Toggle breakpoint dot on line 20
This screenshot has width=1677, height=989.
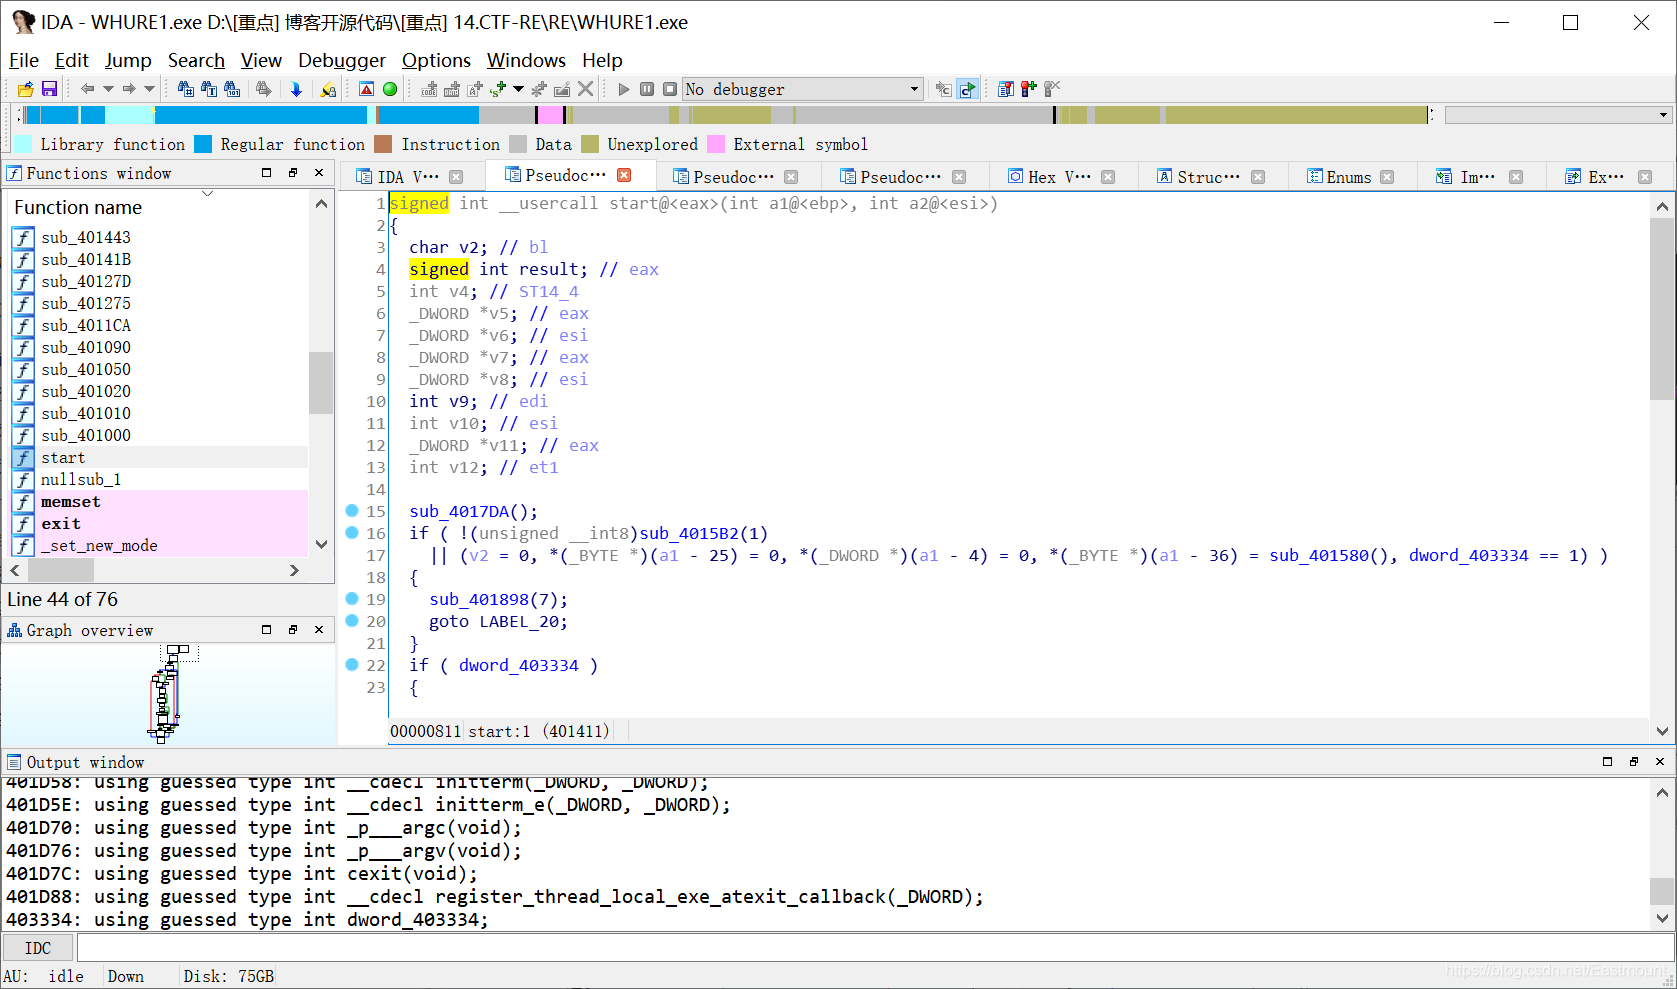(352, 620)
